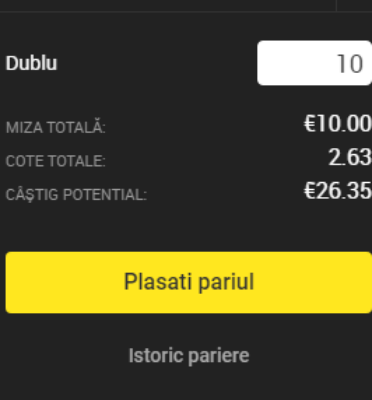Click the number 10 inside the stake box

(x=350, y=64)
